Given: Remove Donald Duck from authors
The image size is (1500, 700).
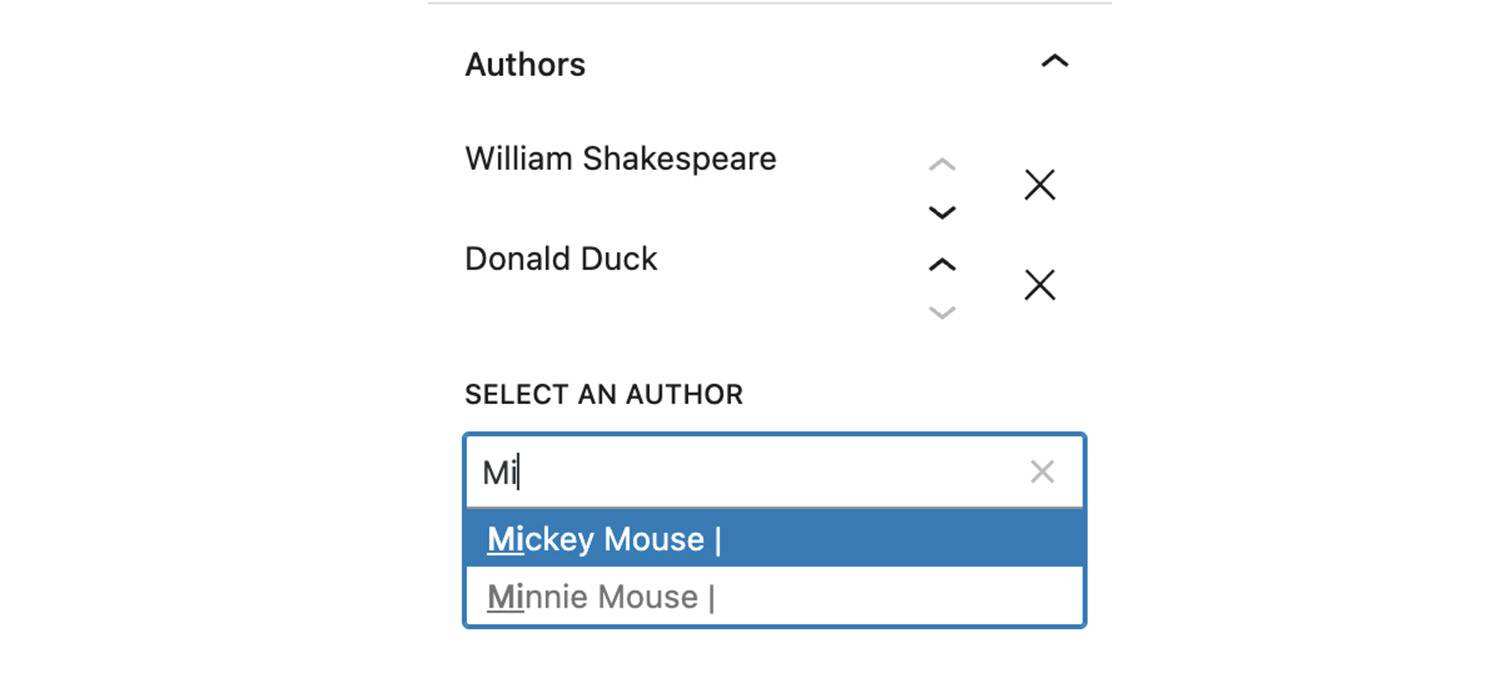Looking at the screenshot, I should tap(1040, 285).
